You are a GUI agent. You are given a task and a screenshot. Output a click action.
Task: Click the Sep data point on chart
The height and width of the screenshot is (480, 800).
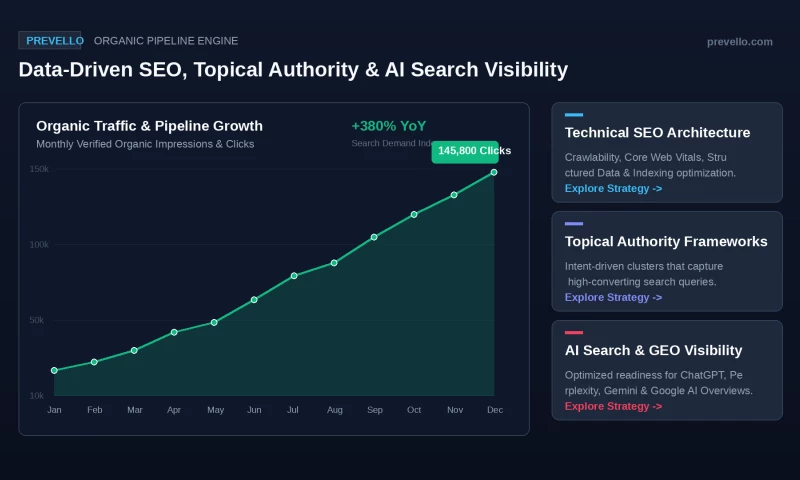374,237
